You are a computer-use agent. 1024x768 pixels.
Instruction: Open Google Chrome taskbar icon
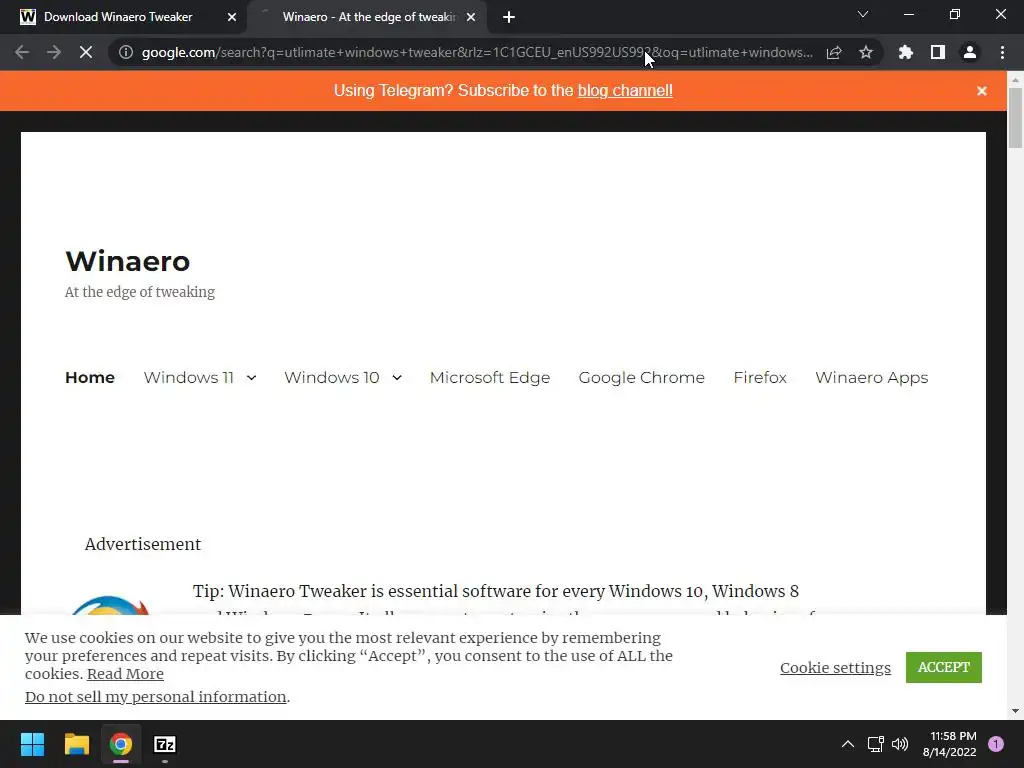121,744
